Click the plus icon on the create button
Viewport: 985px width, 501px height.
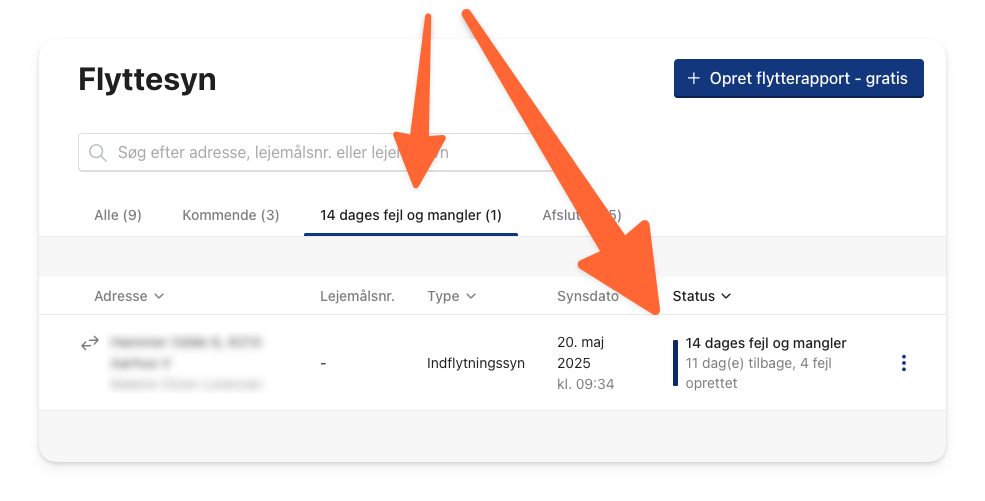pos(694,78)
